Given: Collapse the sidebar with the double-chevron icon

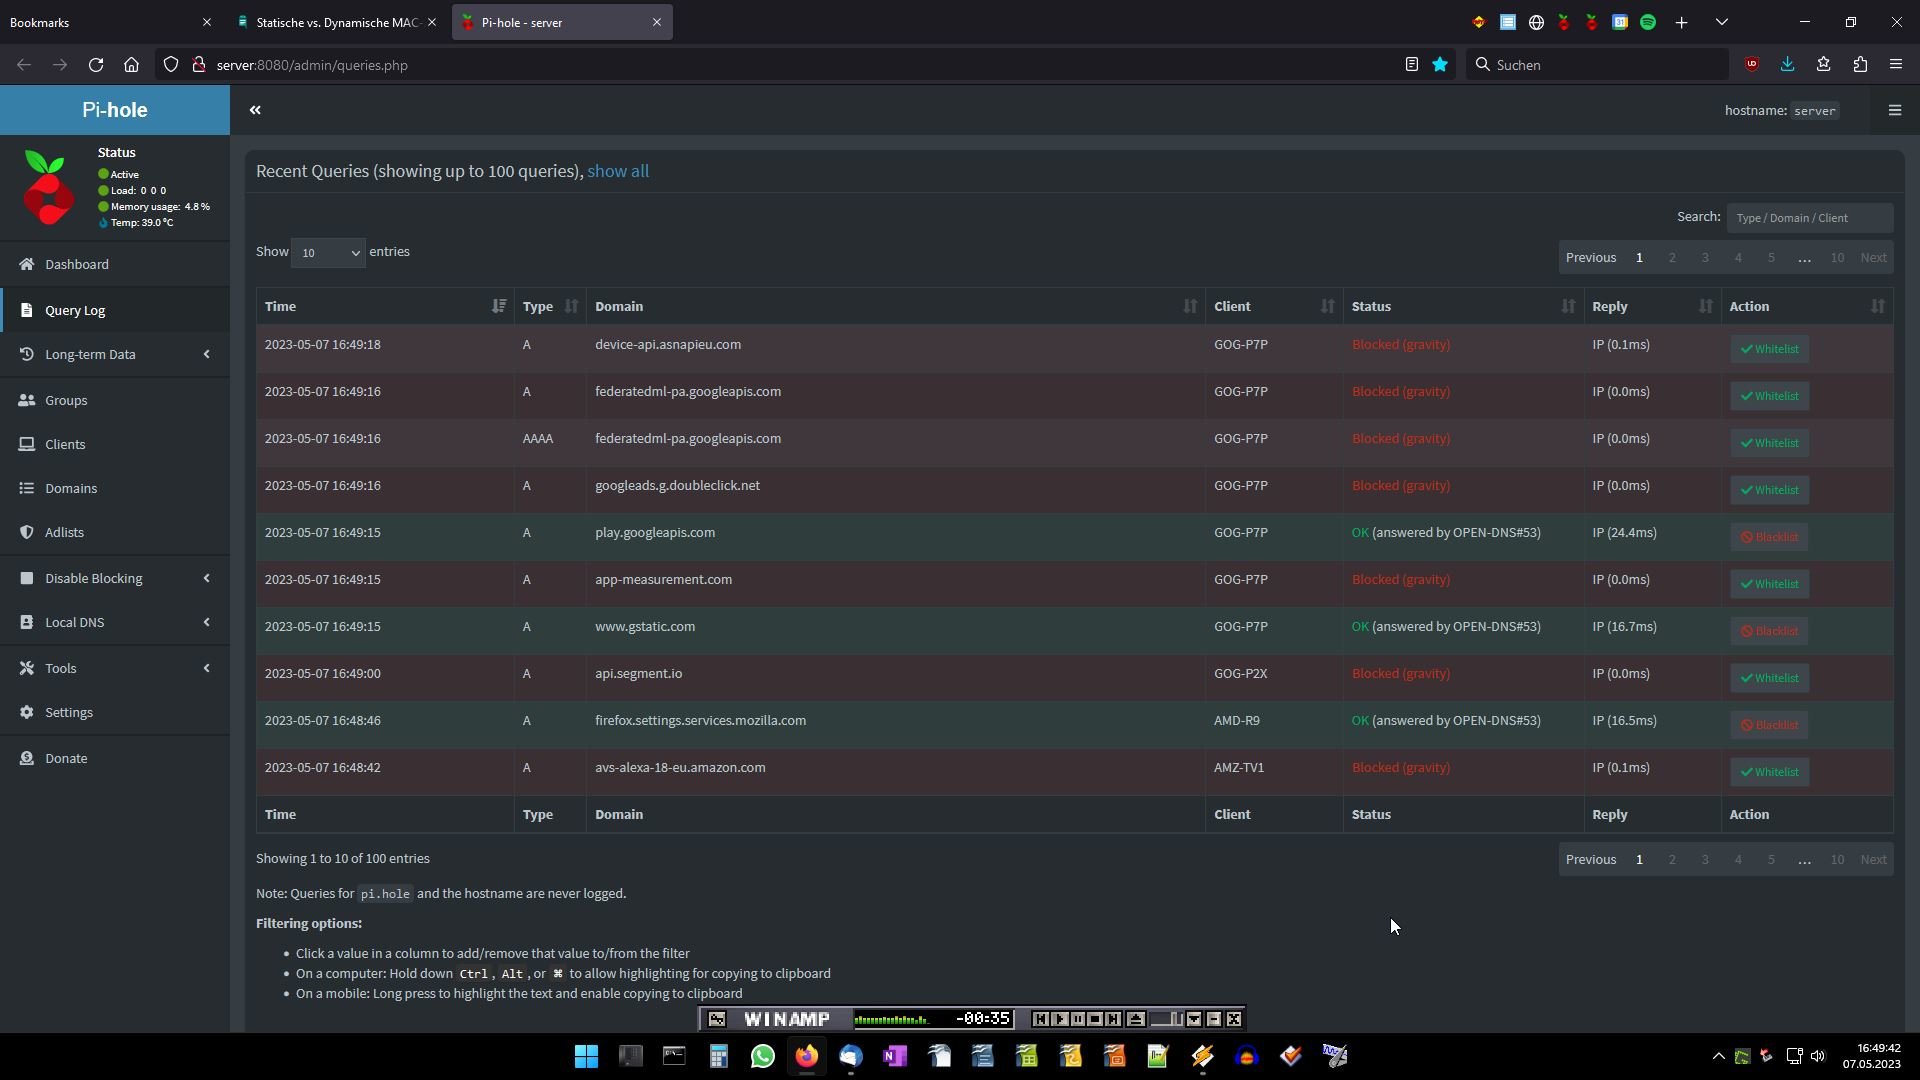Looking at the screenshot, I should pyautogui.click(x=255, y=110).
